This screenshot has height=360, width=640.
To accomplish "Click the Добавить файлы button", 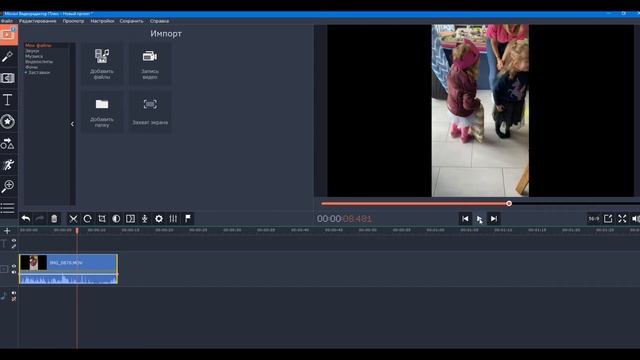I will tap(102, 64).
